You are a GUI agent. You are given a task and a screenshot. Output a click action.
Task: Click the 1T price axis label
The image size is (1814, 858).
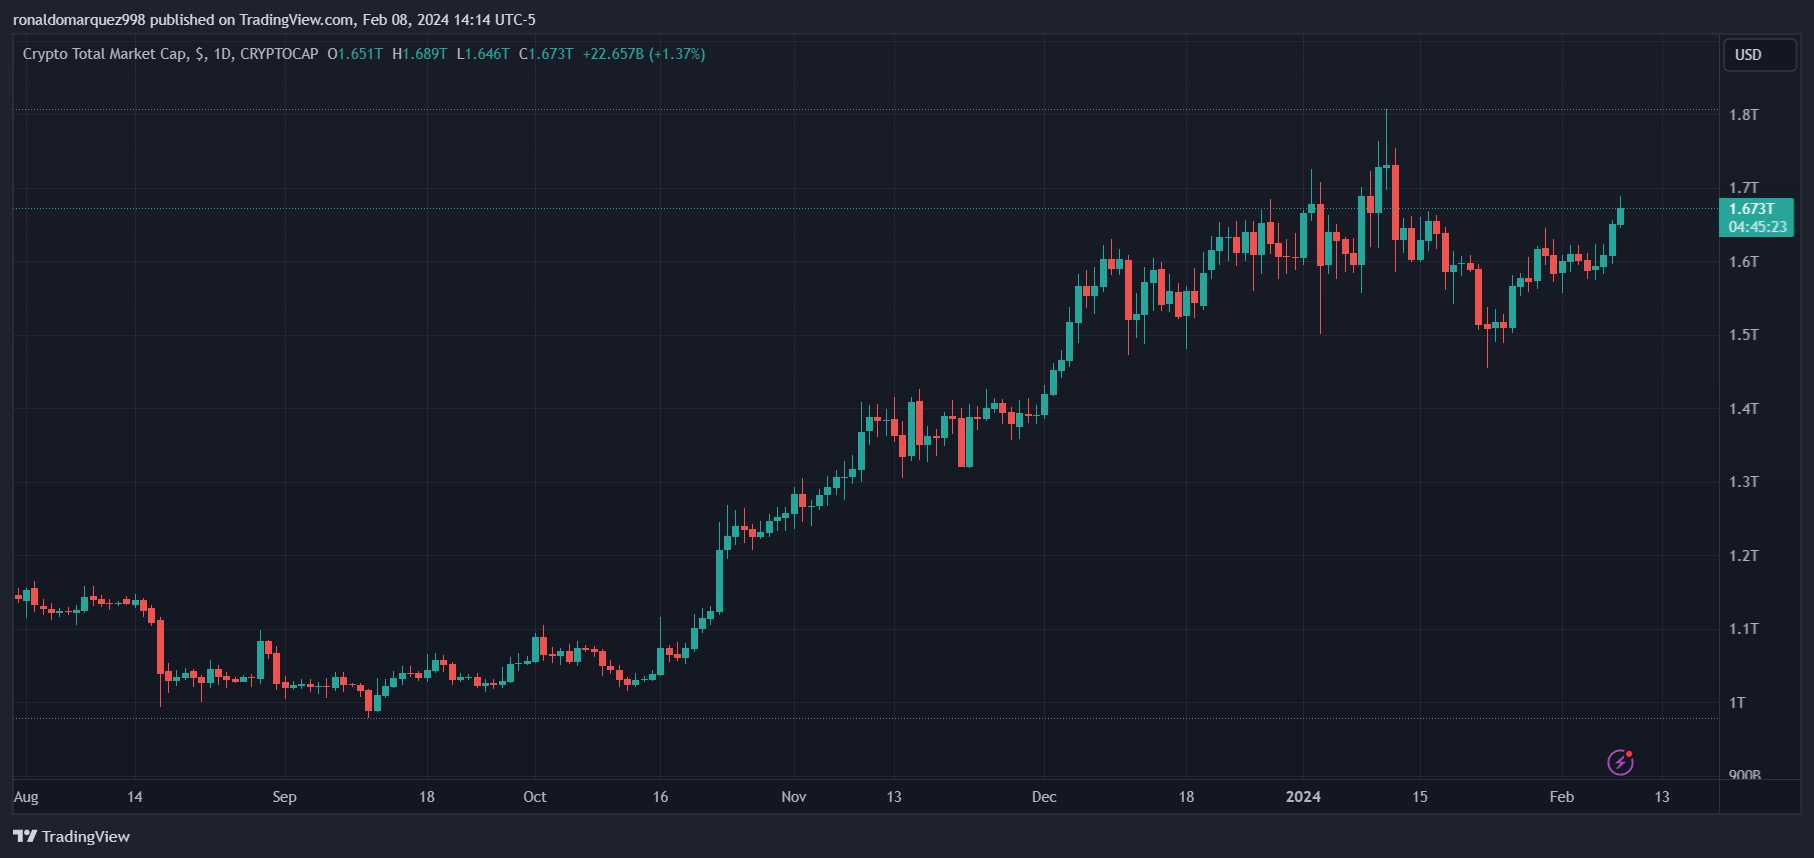1737,703
